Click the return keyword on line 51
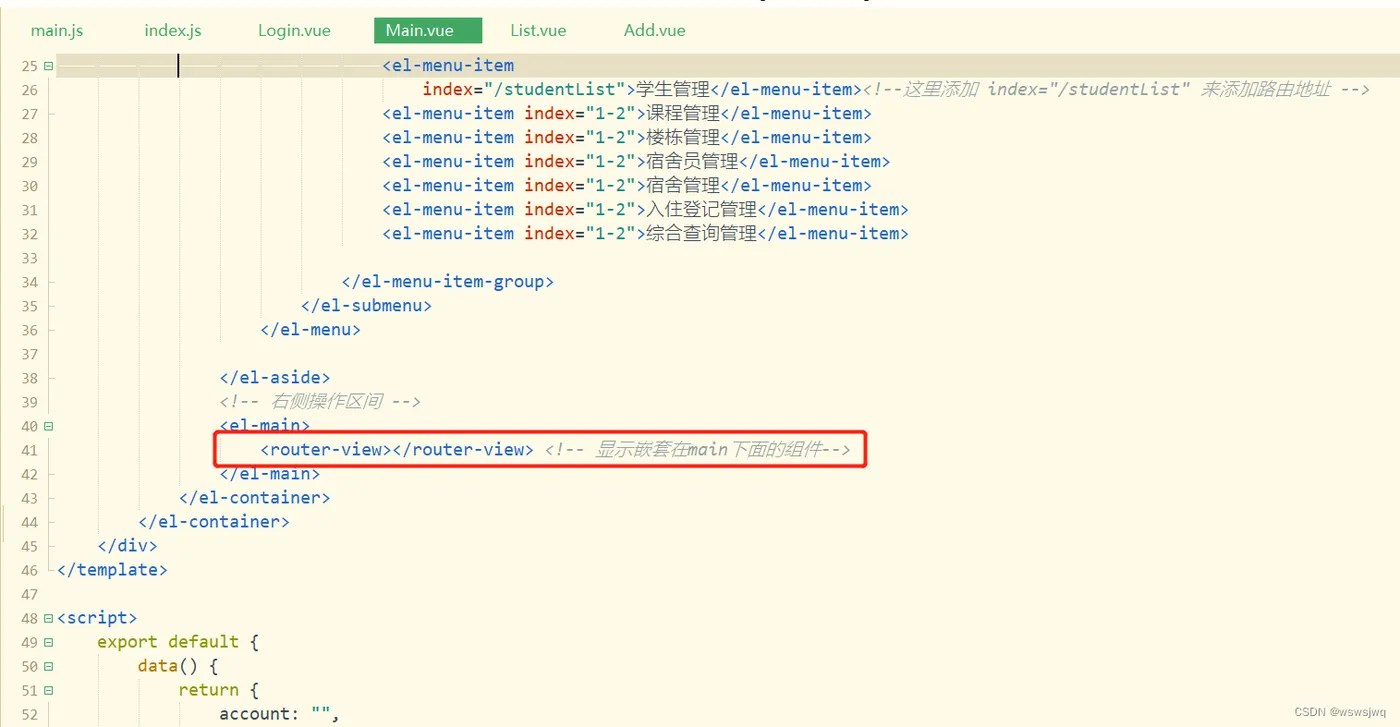 [x=209, y=690]
